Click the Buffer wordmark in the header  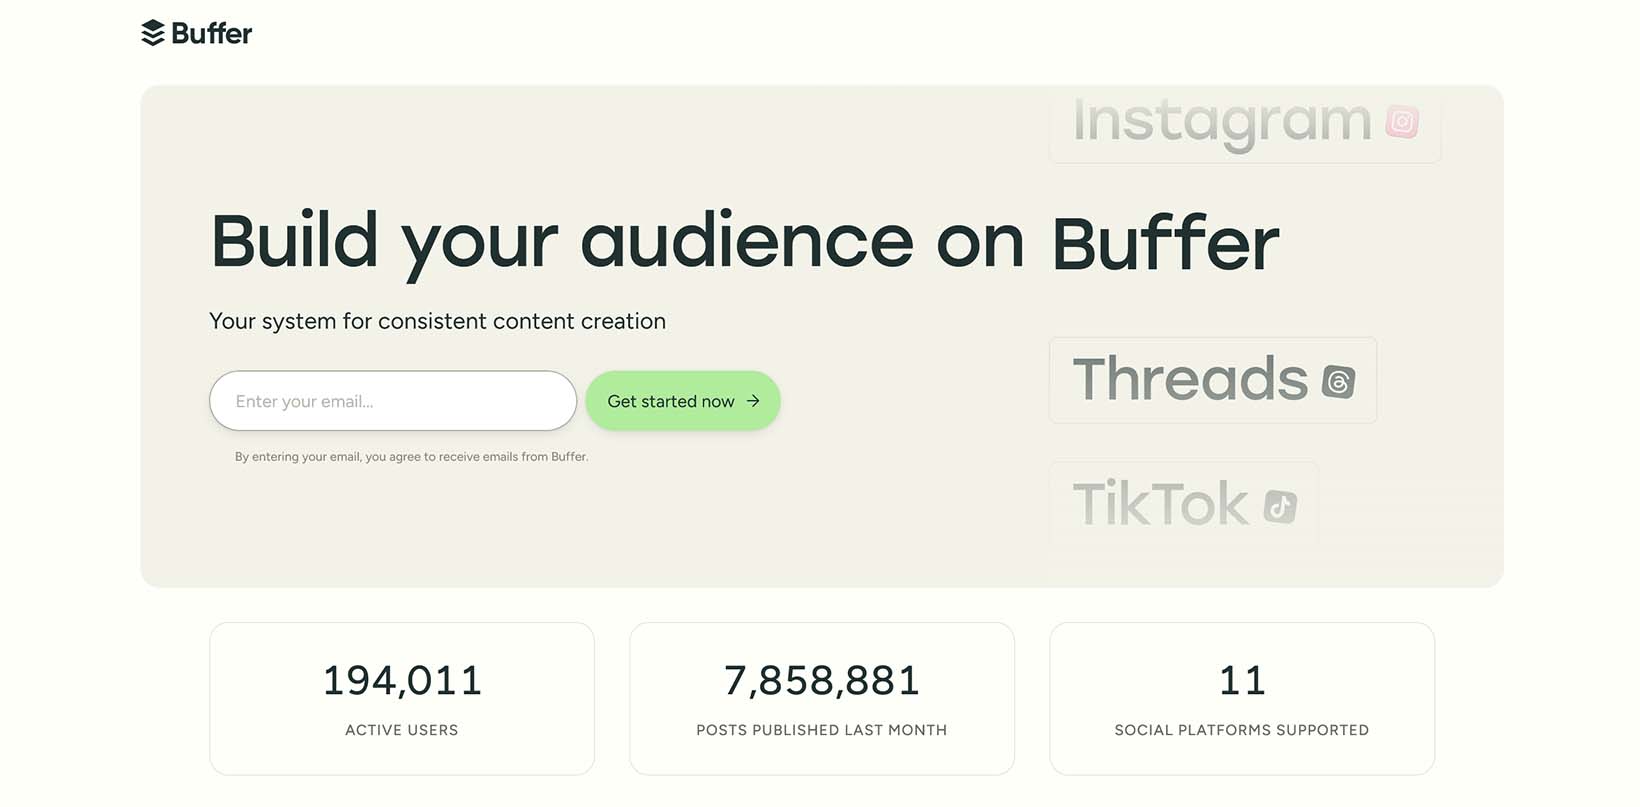pos(211,33)
